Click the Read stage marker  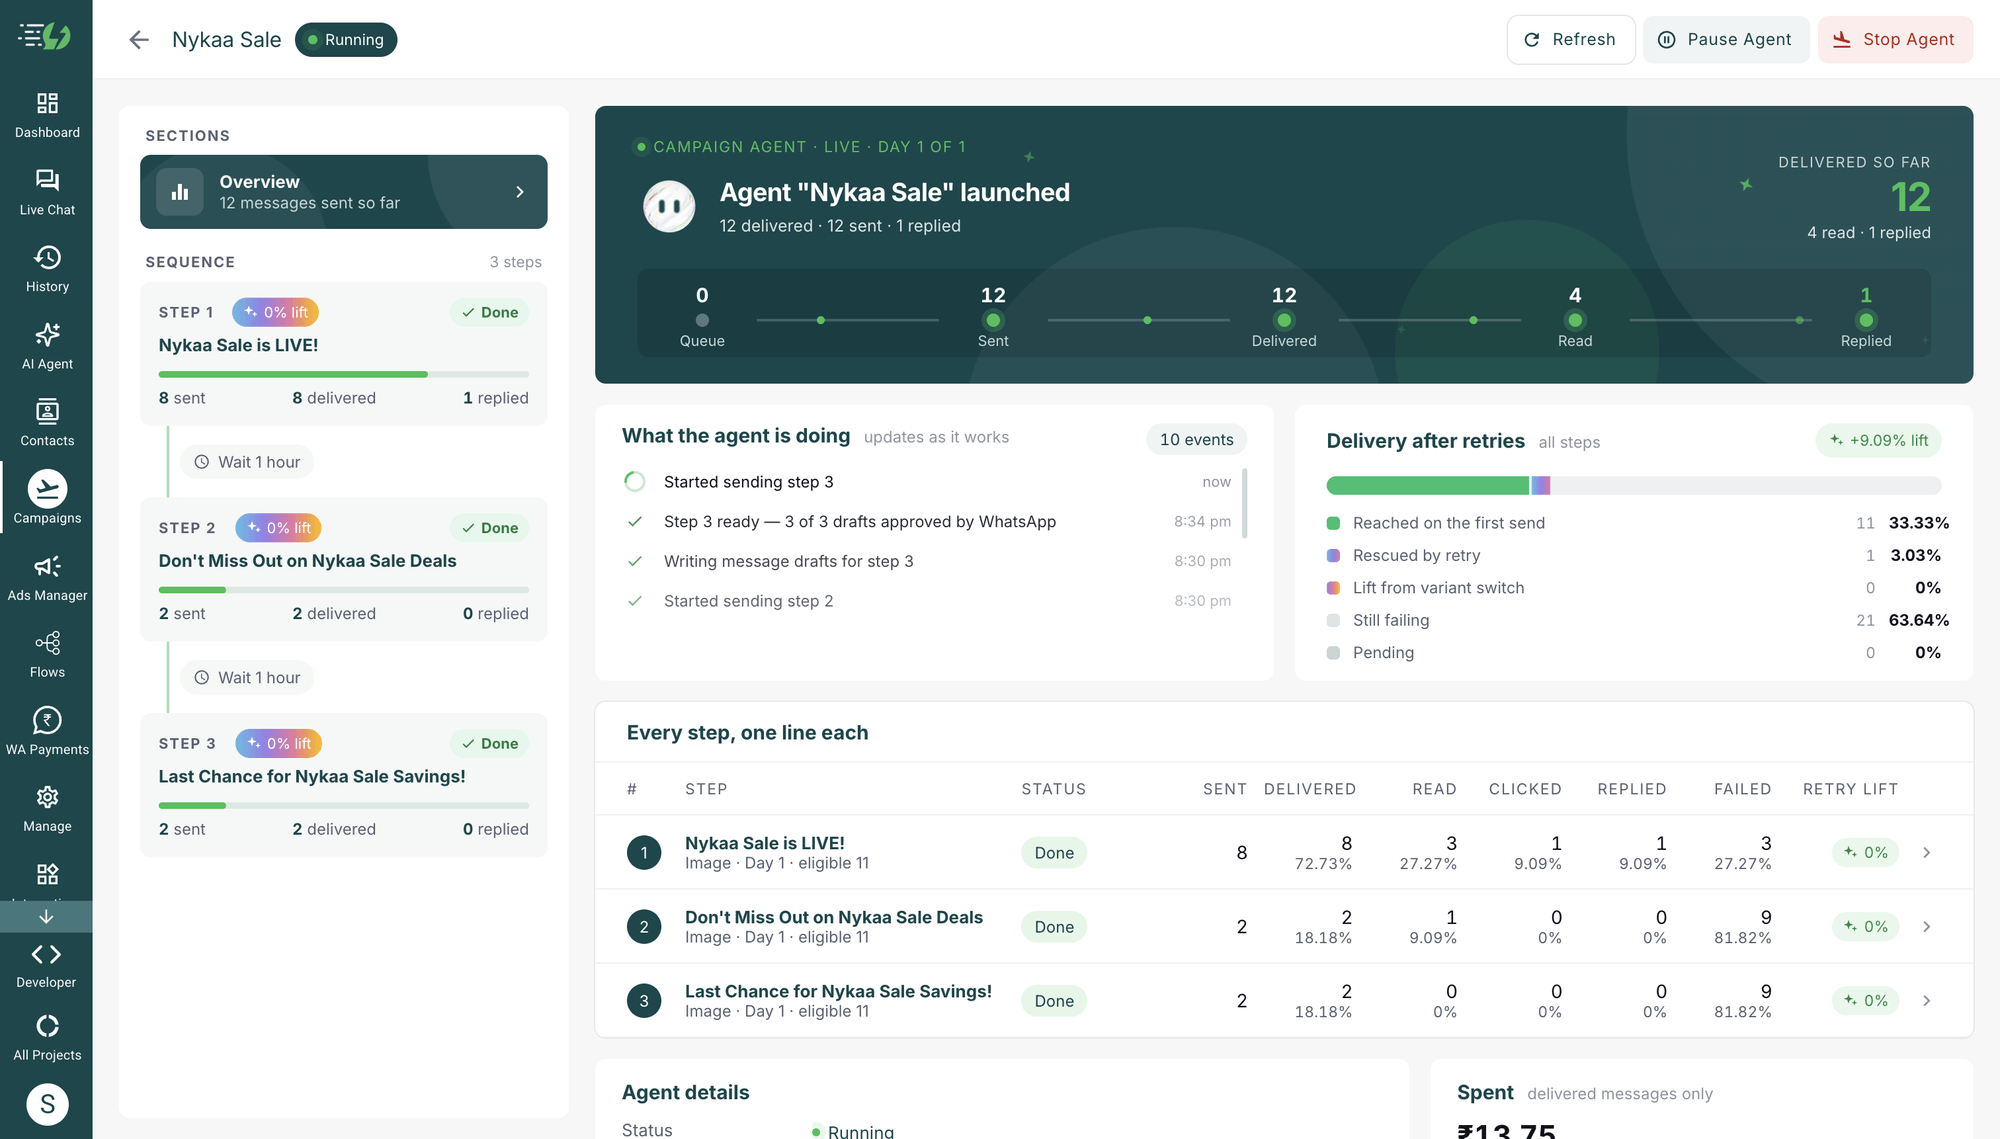pyautogui.click(x=1574, y=320)
